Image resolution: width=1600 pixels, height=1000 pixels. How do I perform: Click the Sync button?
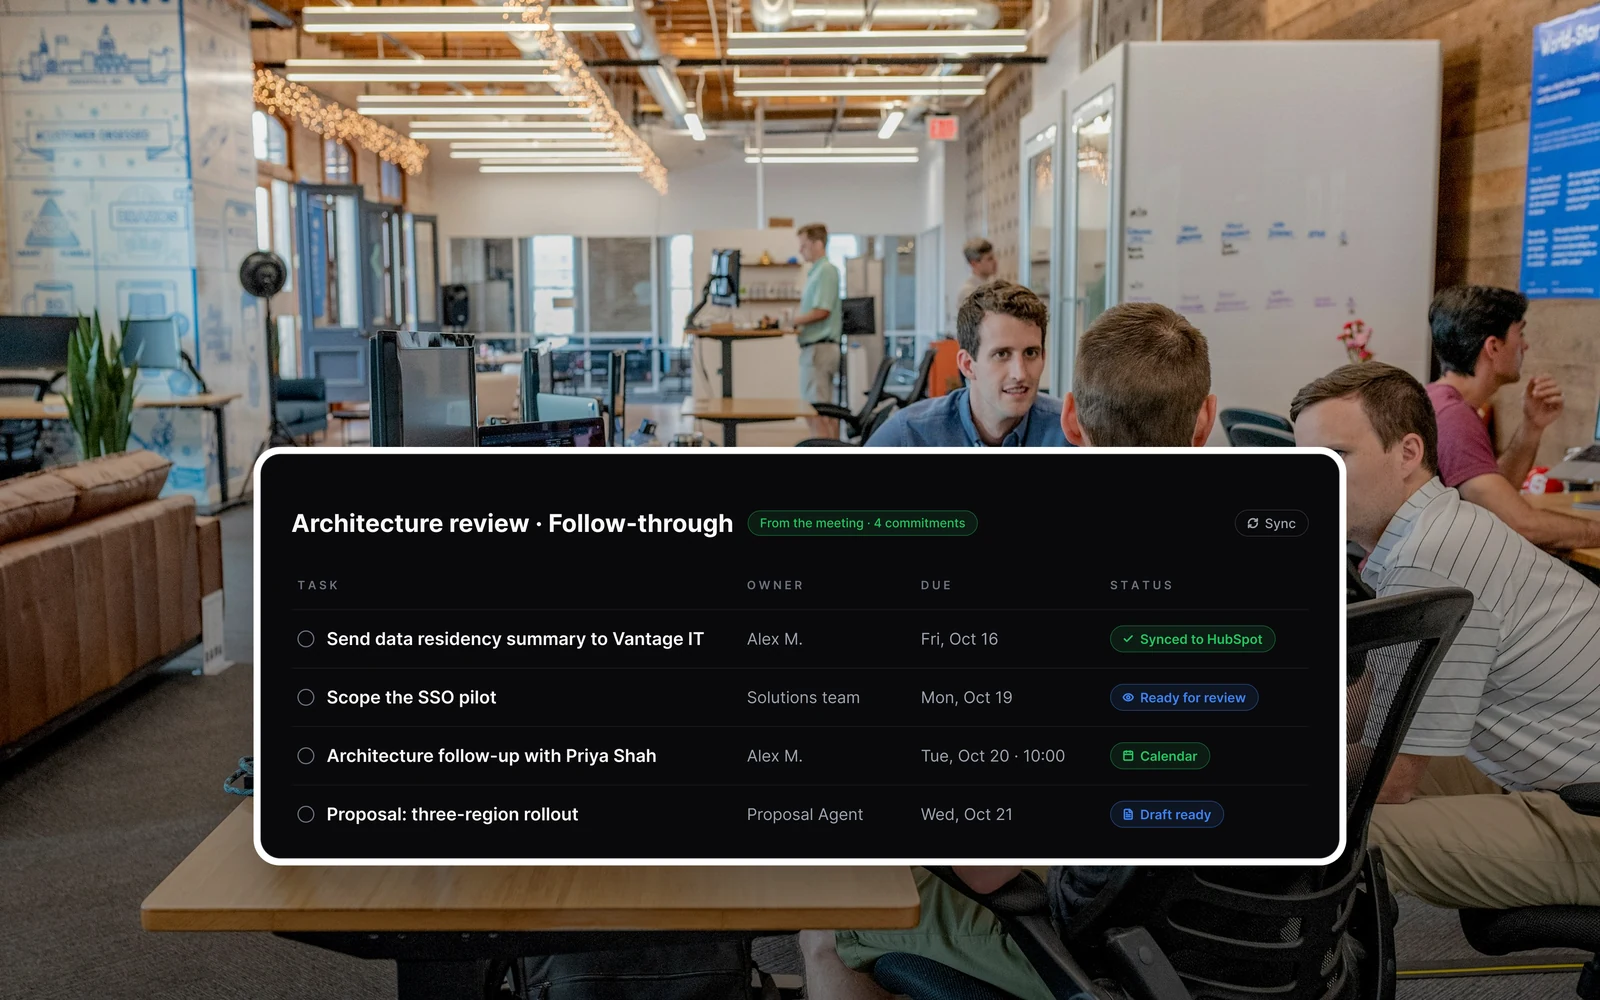tap(1271, 523)
